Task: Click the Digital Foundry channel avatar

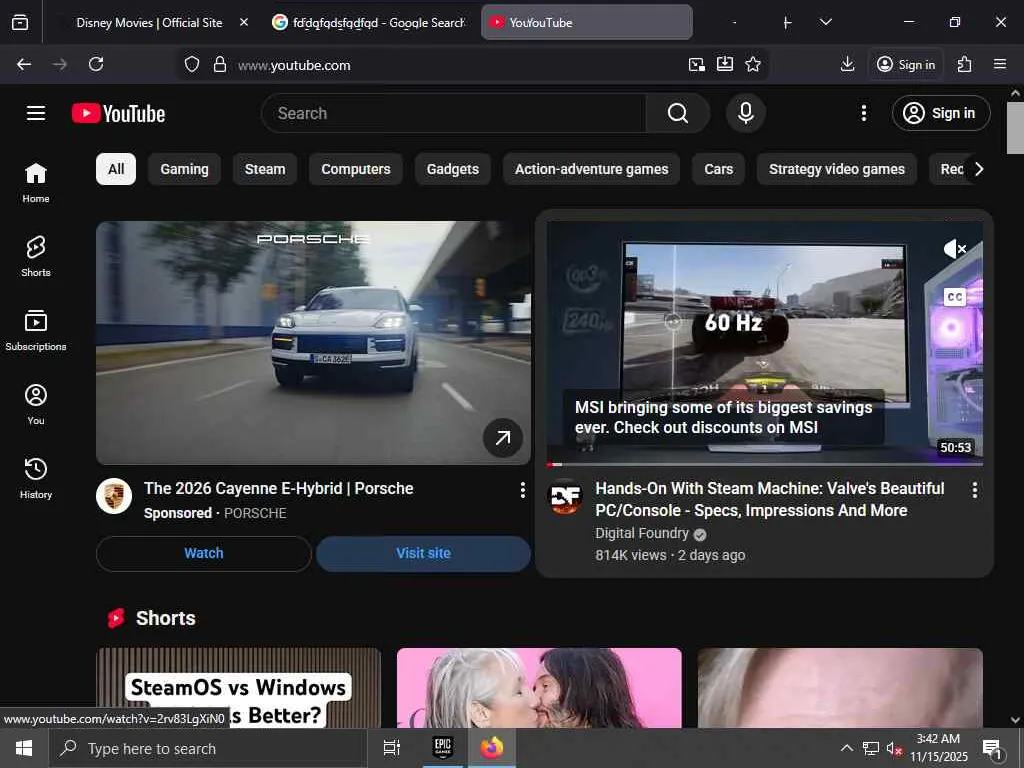Action: coord(565,496)
